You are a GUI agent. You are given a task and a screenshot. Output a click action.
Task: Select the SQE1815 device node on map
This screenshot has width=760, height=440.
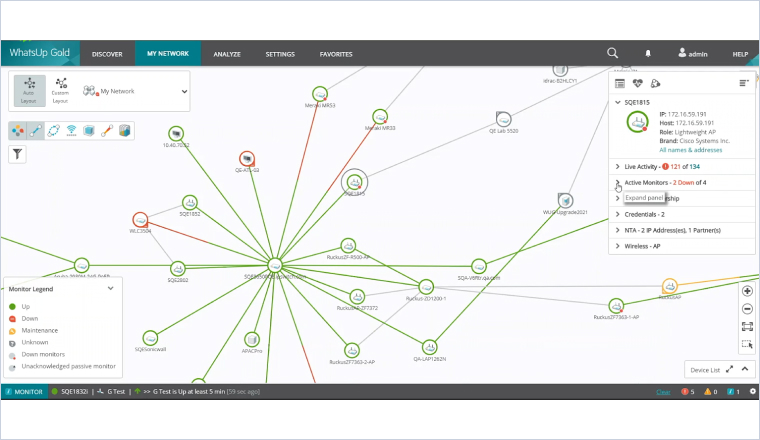(x=353, y=182)
